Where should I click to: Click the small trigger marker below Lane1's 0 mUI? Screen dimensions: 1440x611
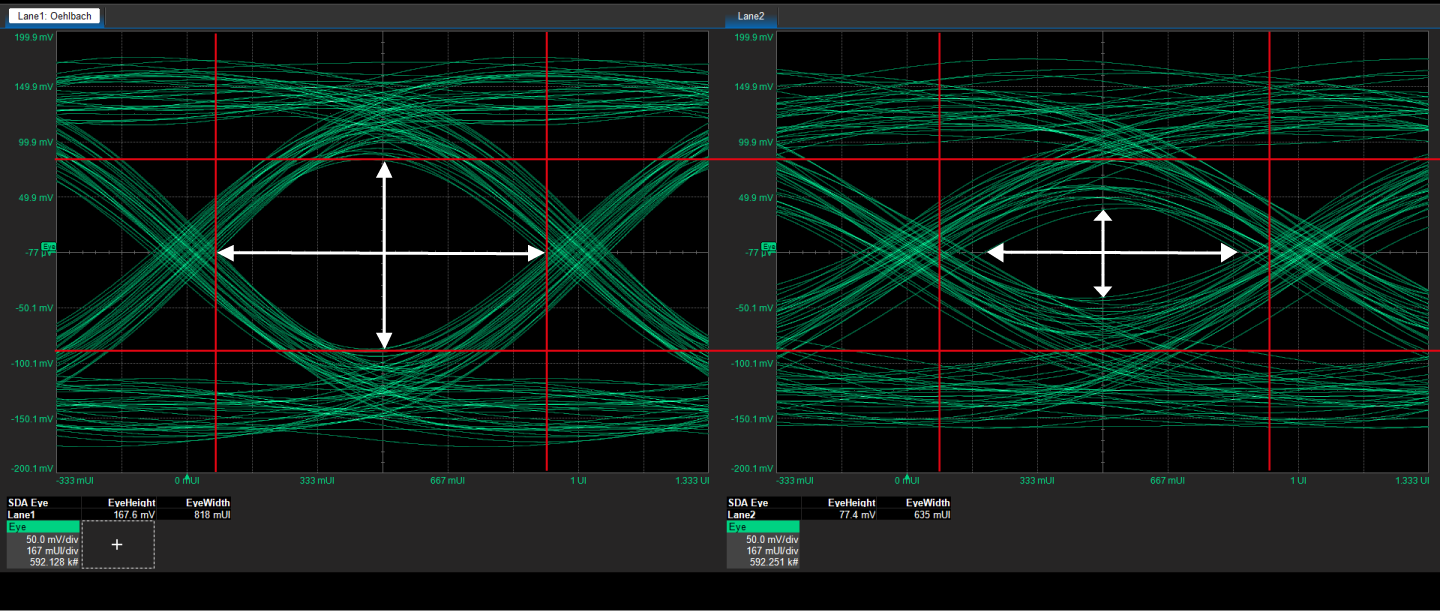tap(187, 476)
